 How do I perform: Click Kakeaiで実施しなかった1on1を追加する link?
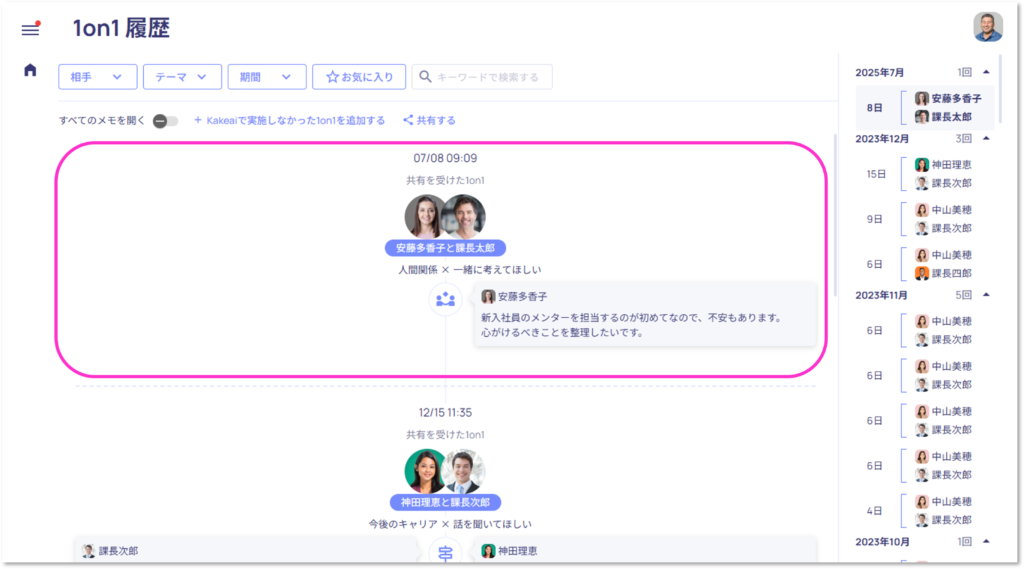[x=289, y=120]
